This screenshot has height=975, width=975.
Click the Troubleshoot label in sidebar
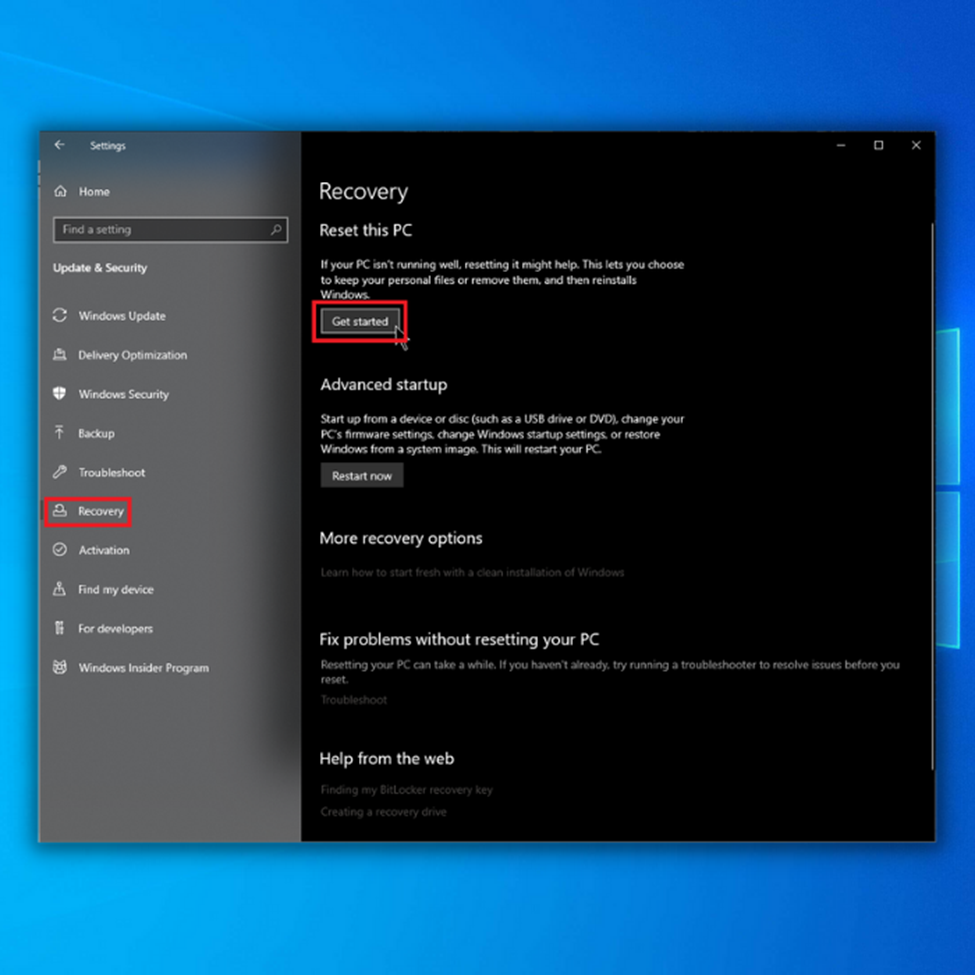[112, 473]
